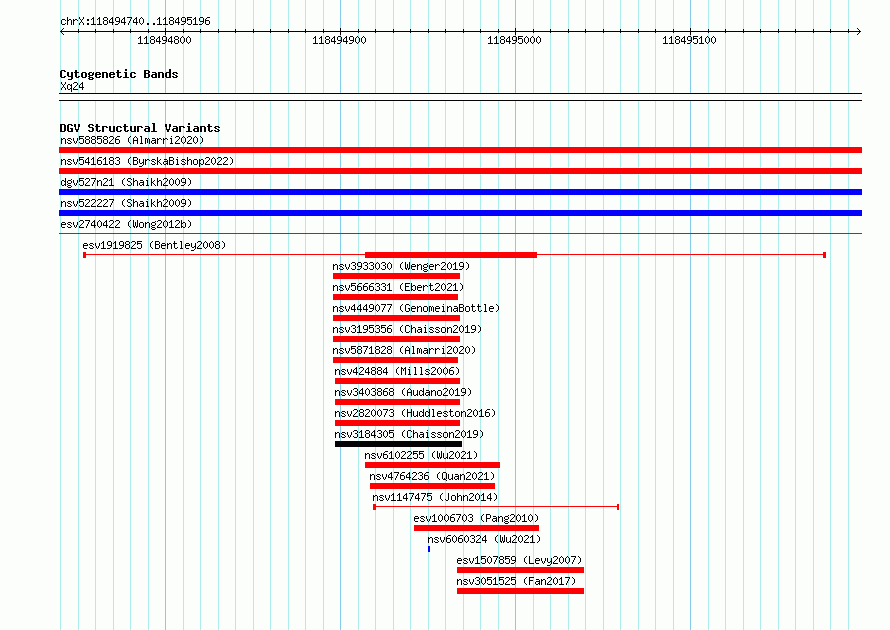Open nsv424884 (Mills2006) label
The image size is (890, 630).
397,371
